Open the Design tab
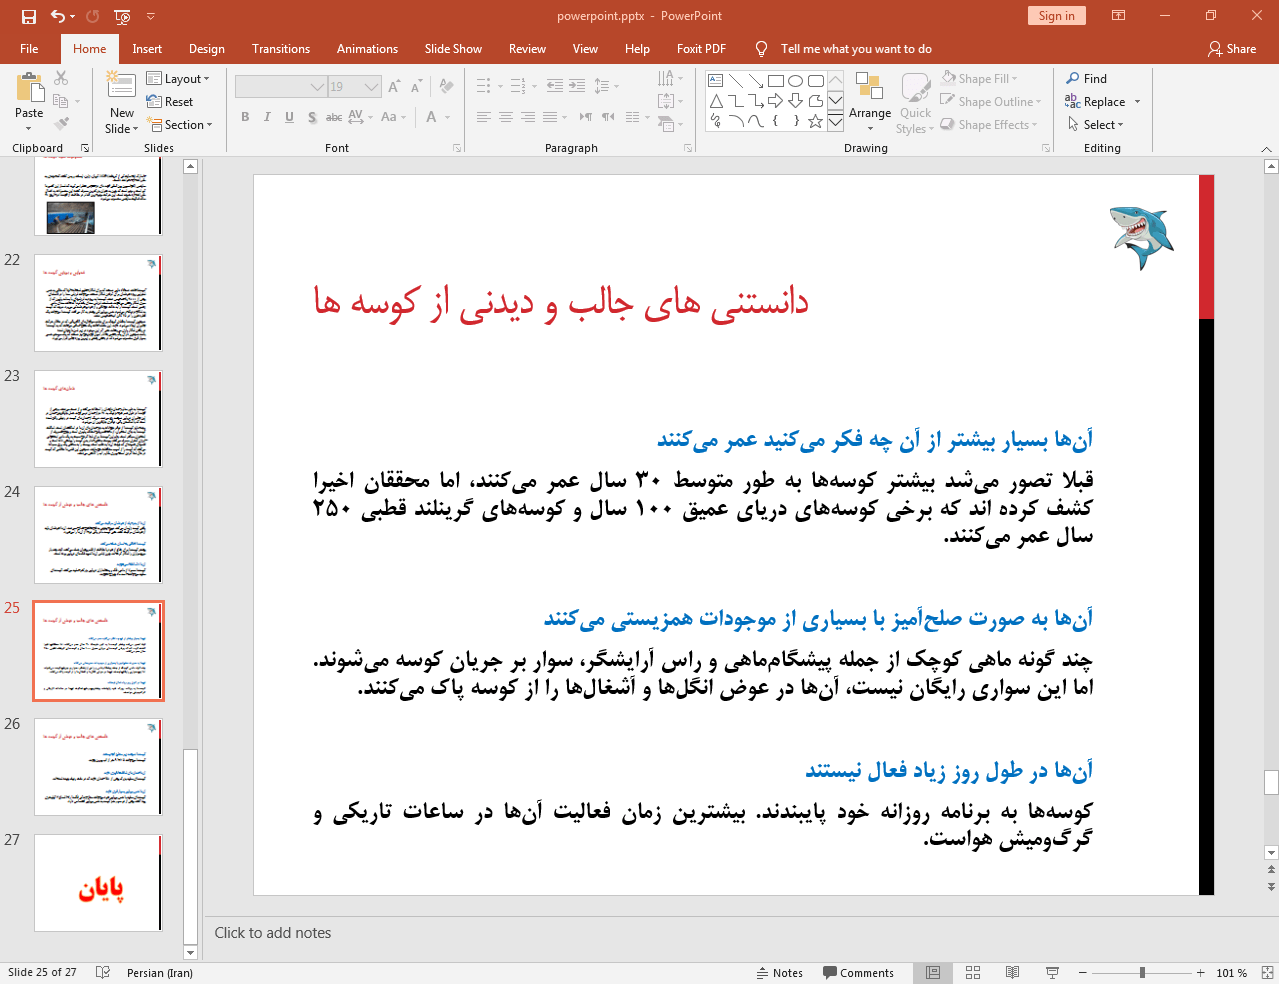 [206, 48]
